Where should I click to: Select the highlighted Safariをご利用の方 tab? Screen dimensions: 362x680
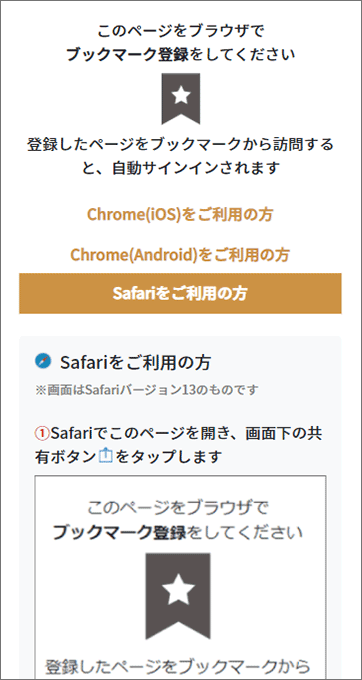coord(180,293)
